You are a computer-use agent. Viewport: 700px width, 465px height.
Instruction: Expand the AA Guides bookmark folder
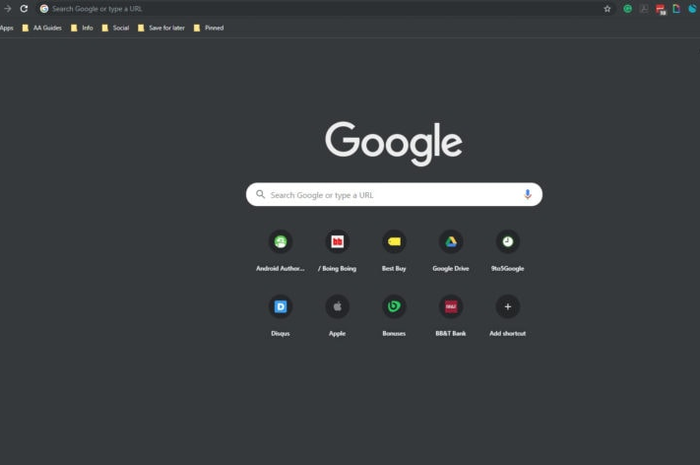pyautogui.click(x=42, y=28)
